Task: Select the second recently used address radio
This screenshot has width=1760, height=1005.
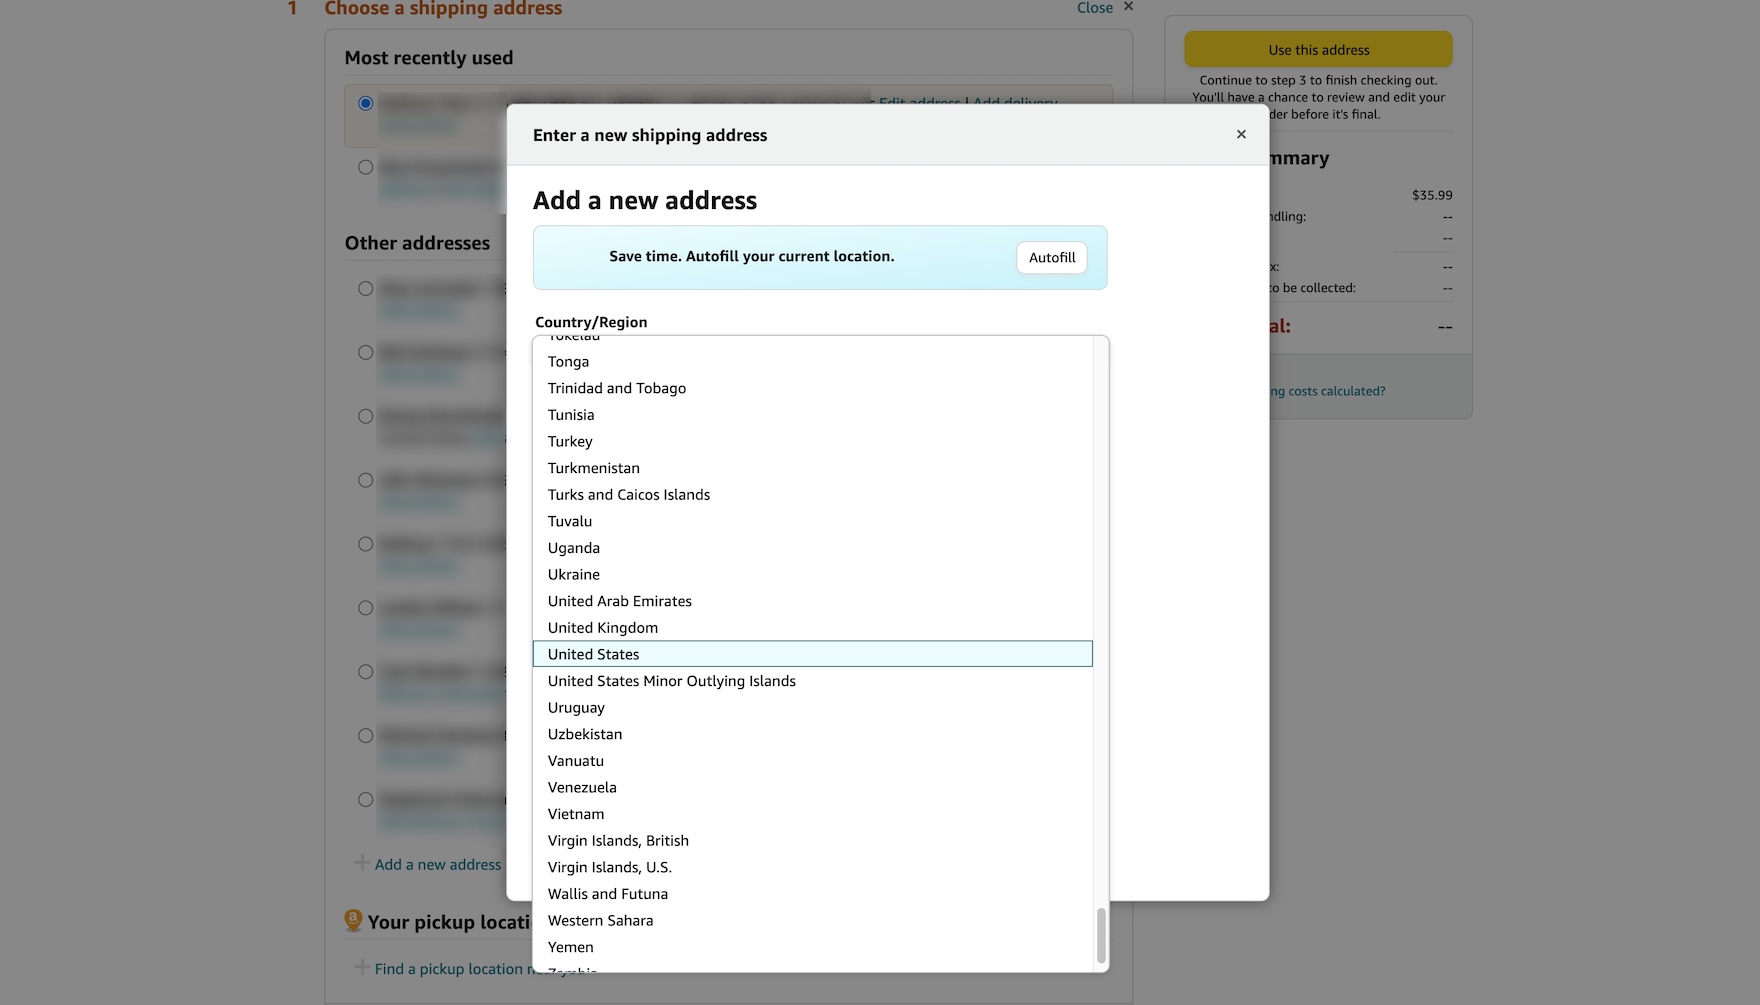Action: pos(366,168)
